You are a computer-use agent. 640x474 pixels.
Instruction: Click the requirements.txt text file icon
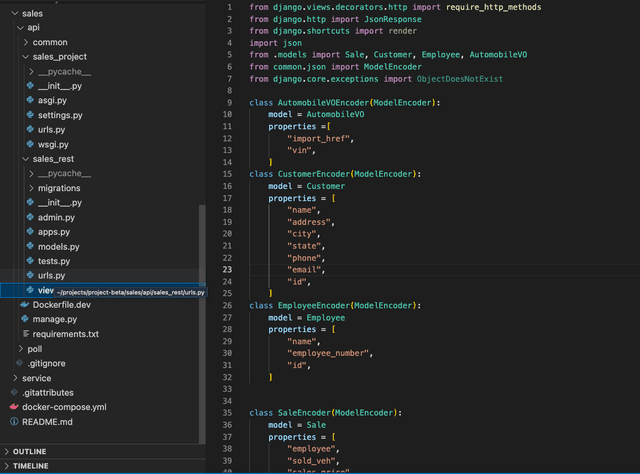tap(24, 333)
